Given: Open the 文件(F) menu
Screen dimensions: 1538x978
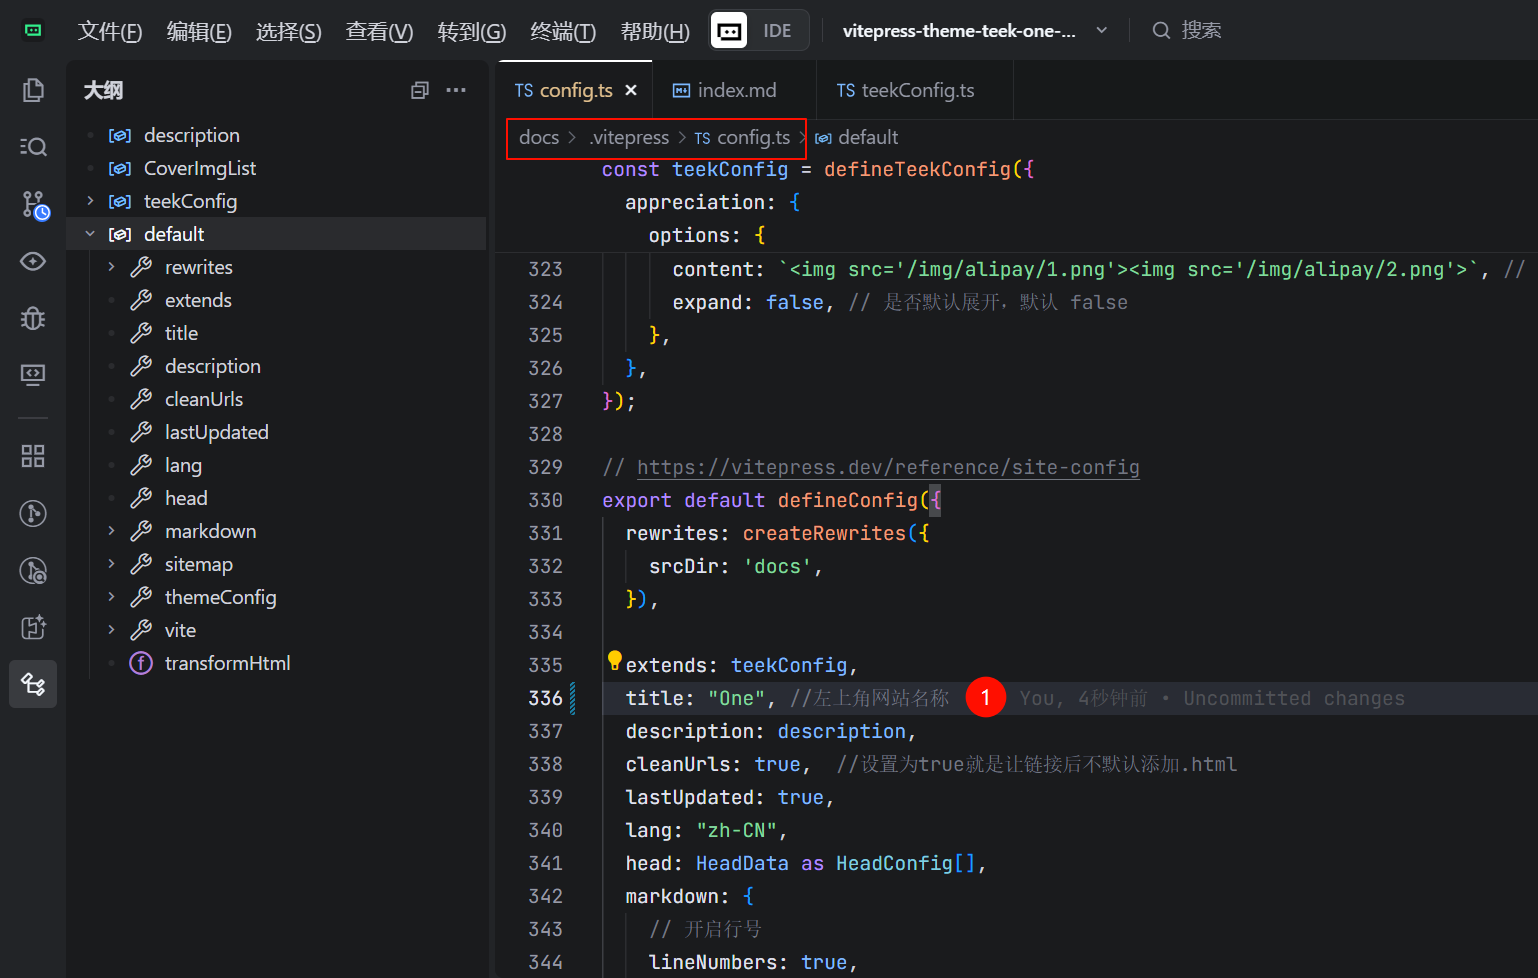Looking at the screenshot, I should click(x=110, y=31).
